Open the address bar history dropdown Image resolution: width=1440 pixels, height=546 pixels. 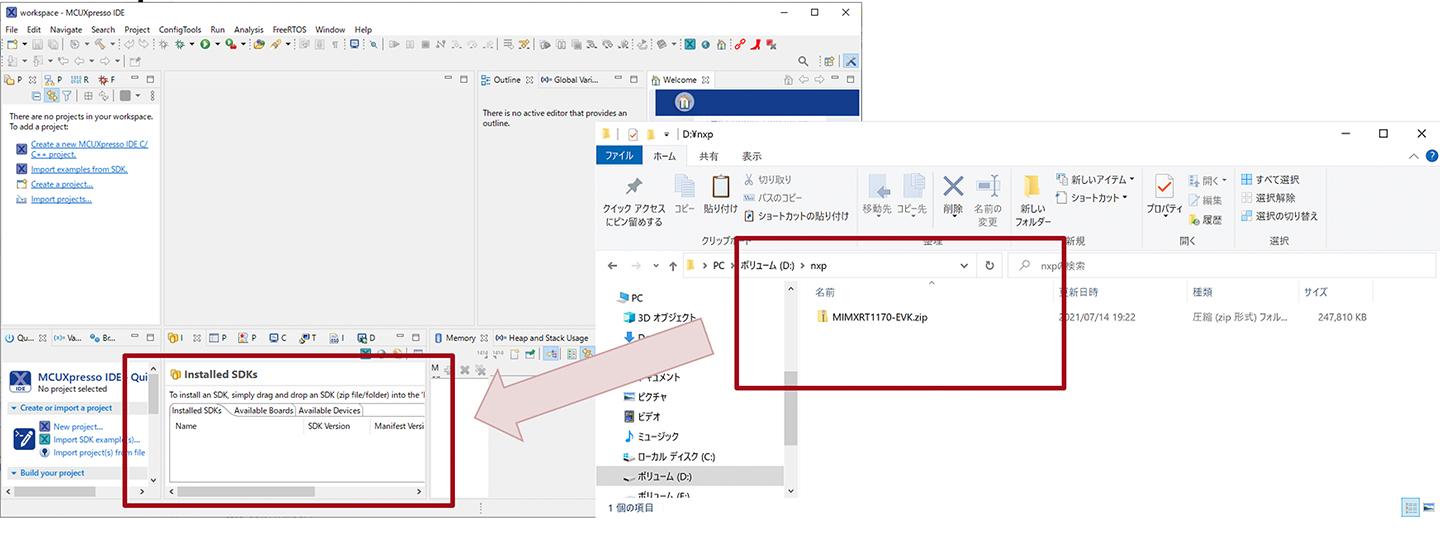pos(964,266)
